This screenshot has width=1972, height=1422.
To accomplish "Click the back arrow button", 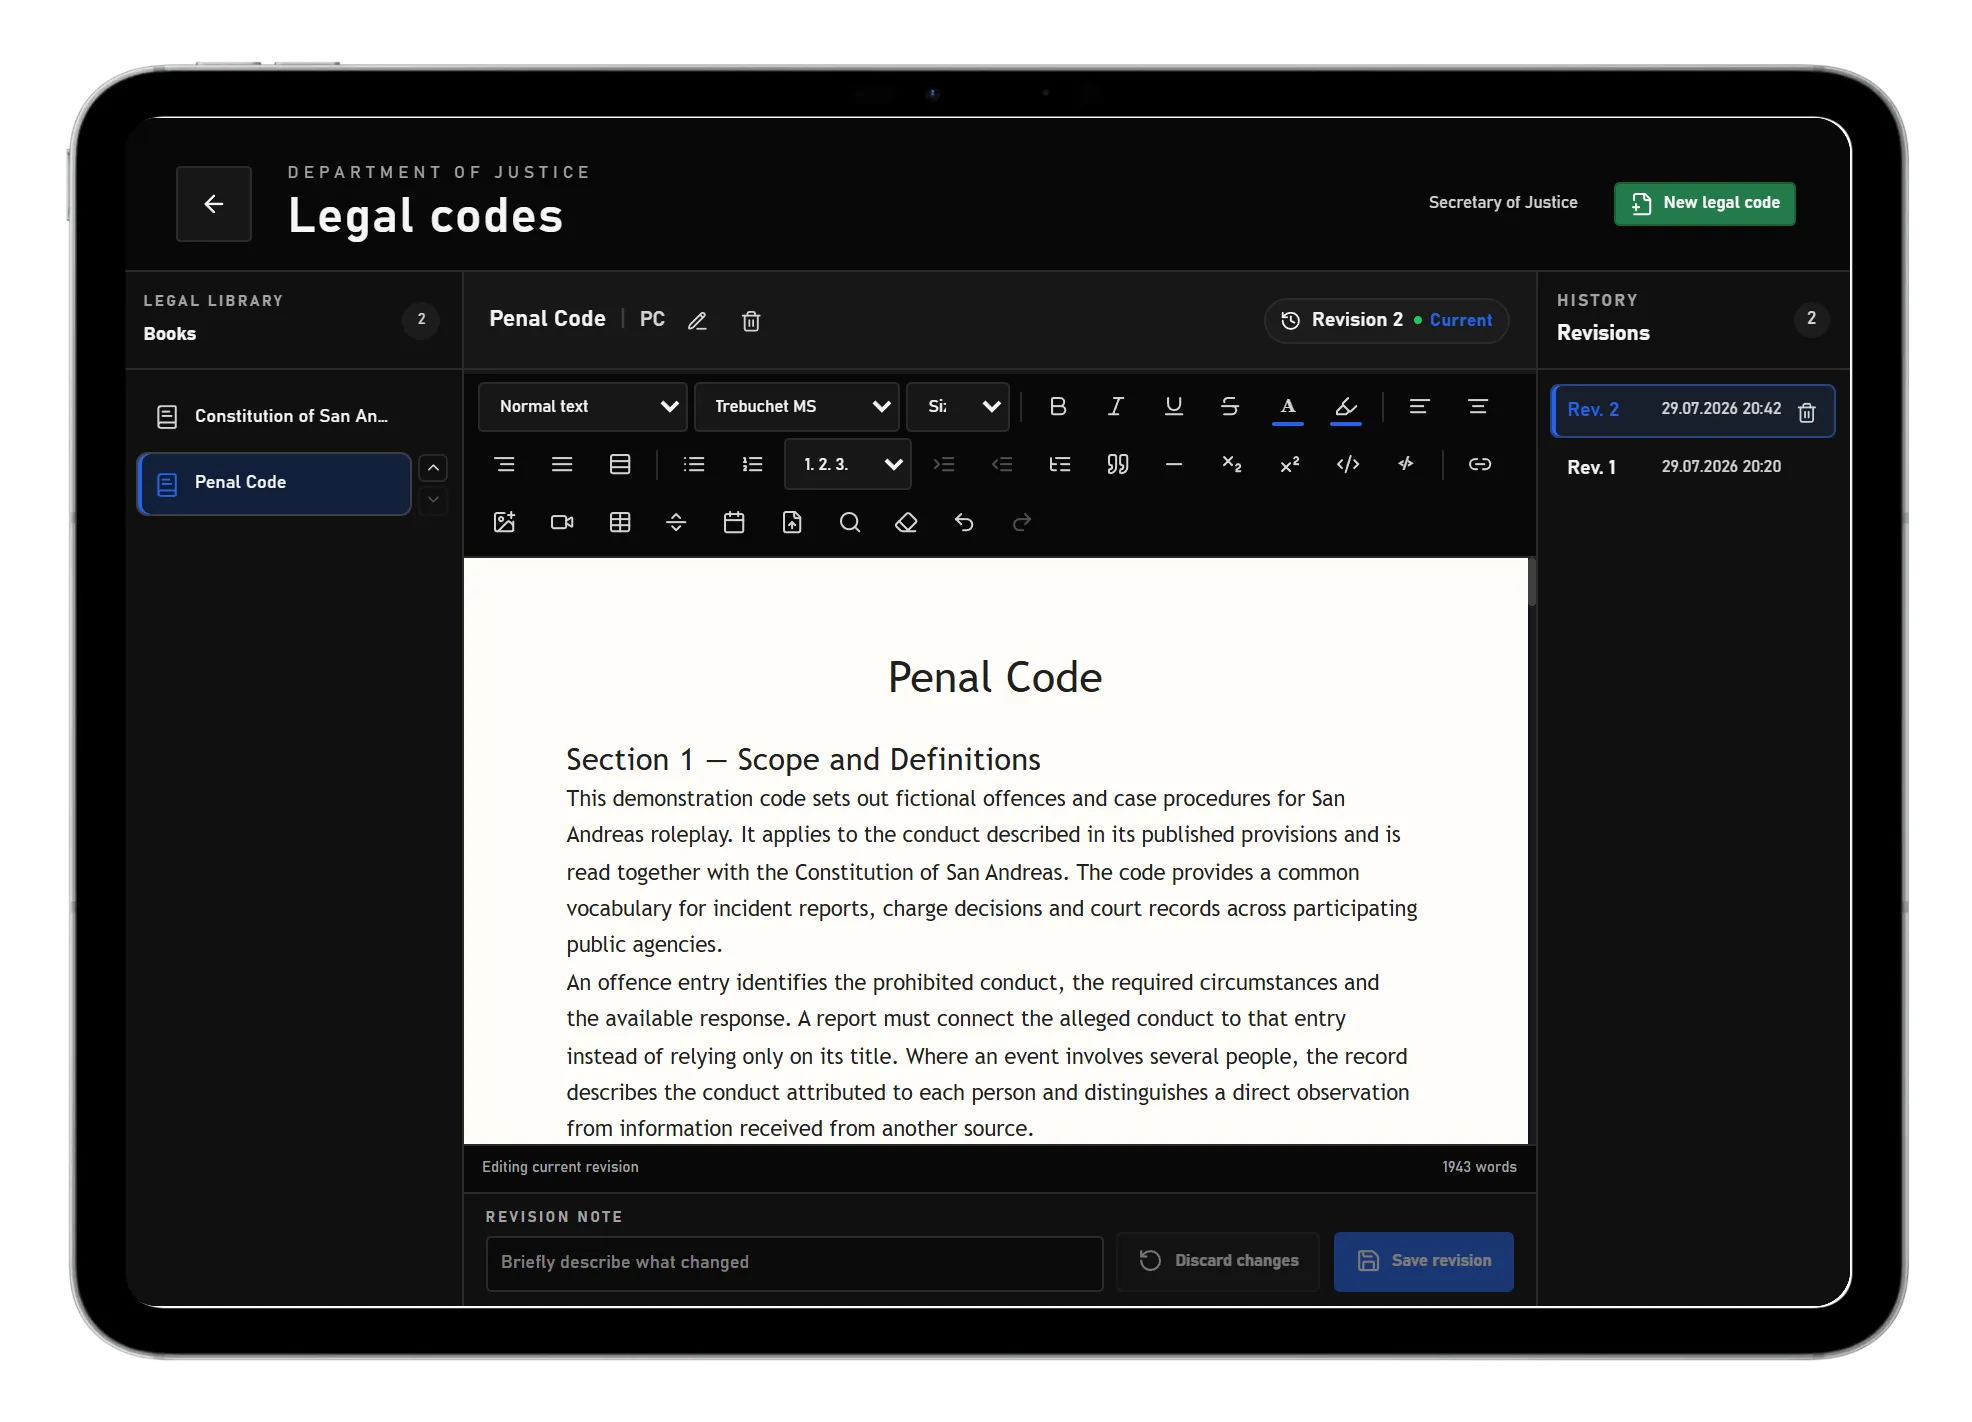I will [x=213, y=204].
